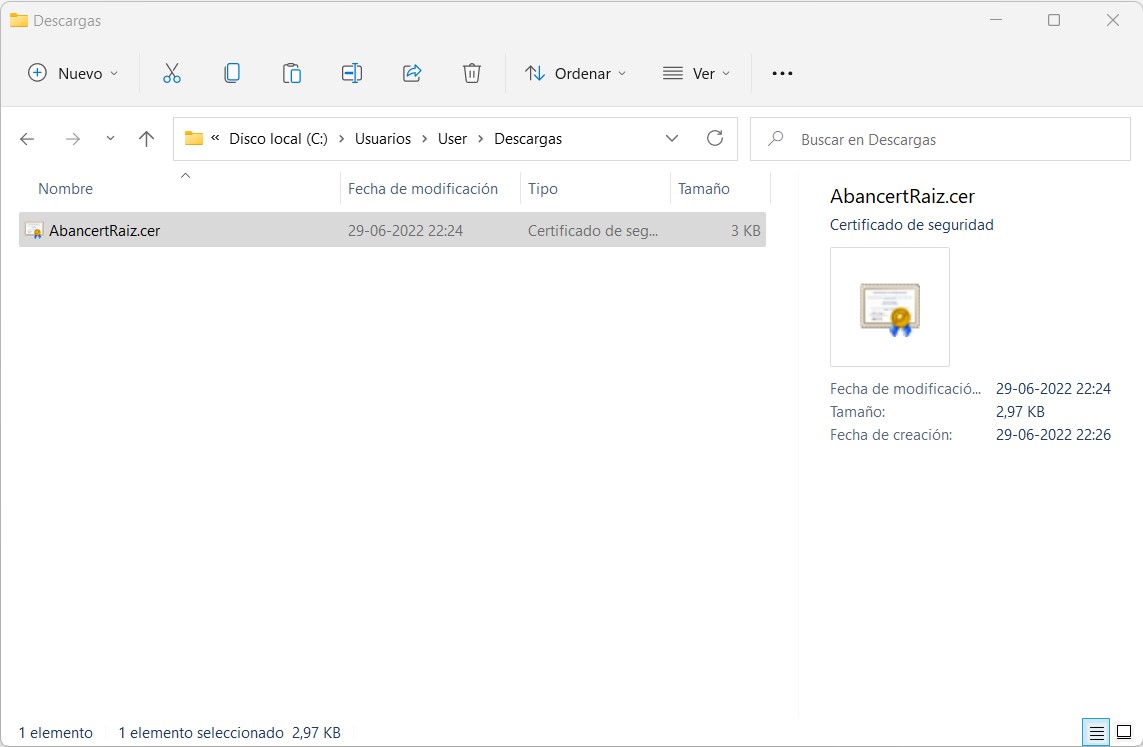Click the Rename icon in toolbar
Viewport: 1143px width, 747px height.
tap(351, 73)
